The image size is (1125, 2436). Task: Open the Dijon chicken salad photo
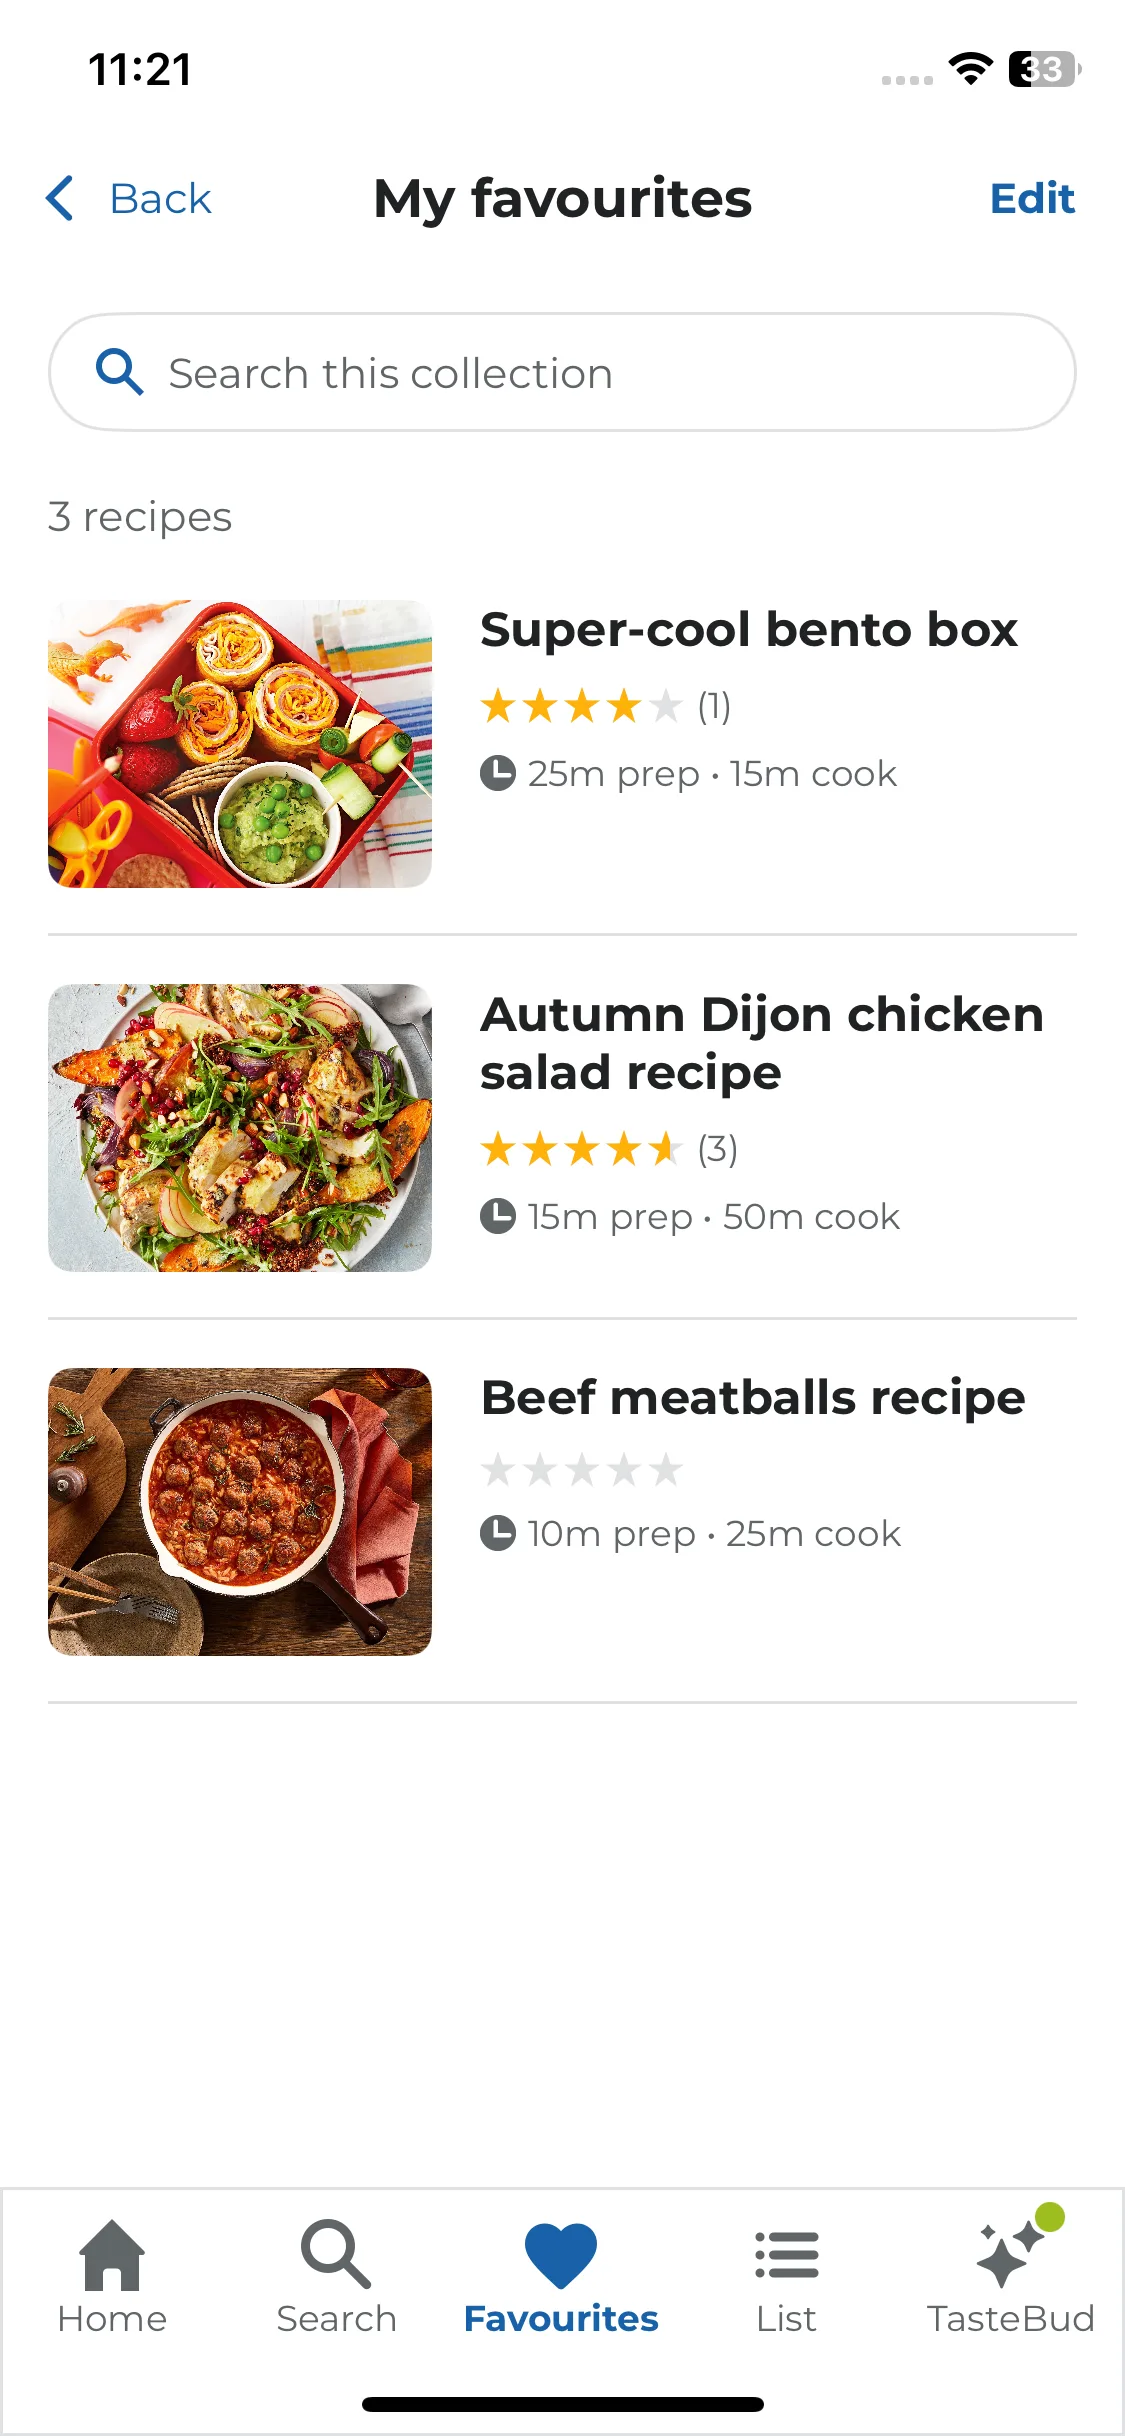240,1128
